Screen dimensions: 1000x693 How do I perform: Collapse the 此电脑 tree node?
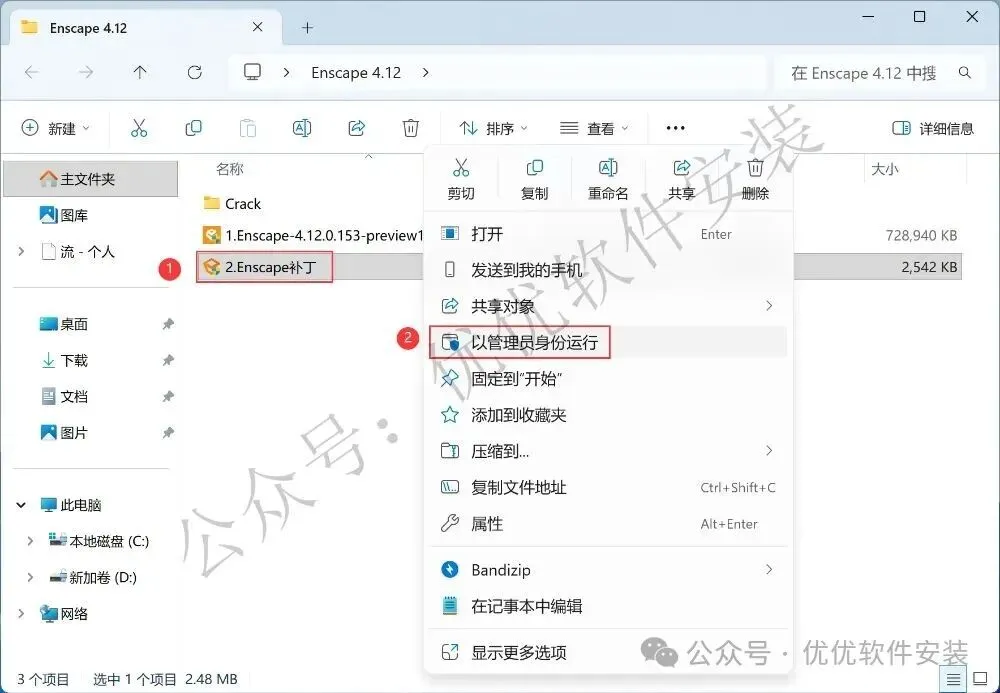[21, 505]
